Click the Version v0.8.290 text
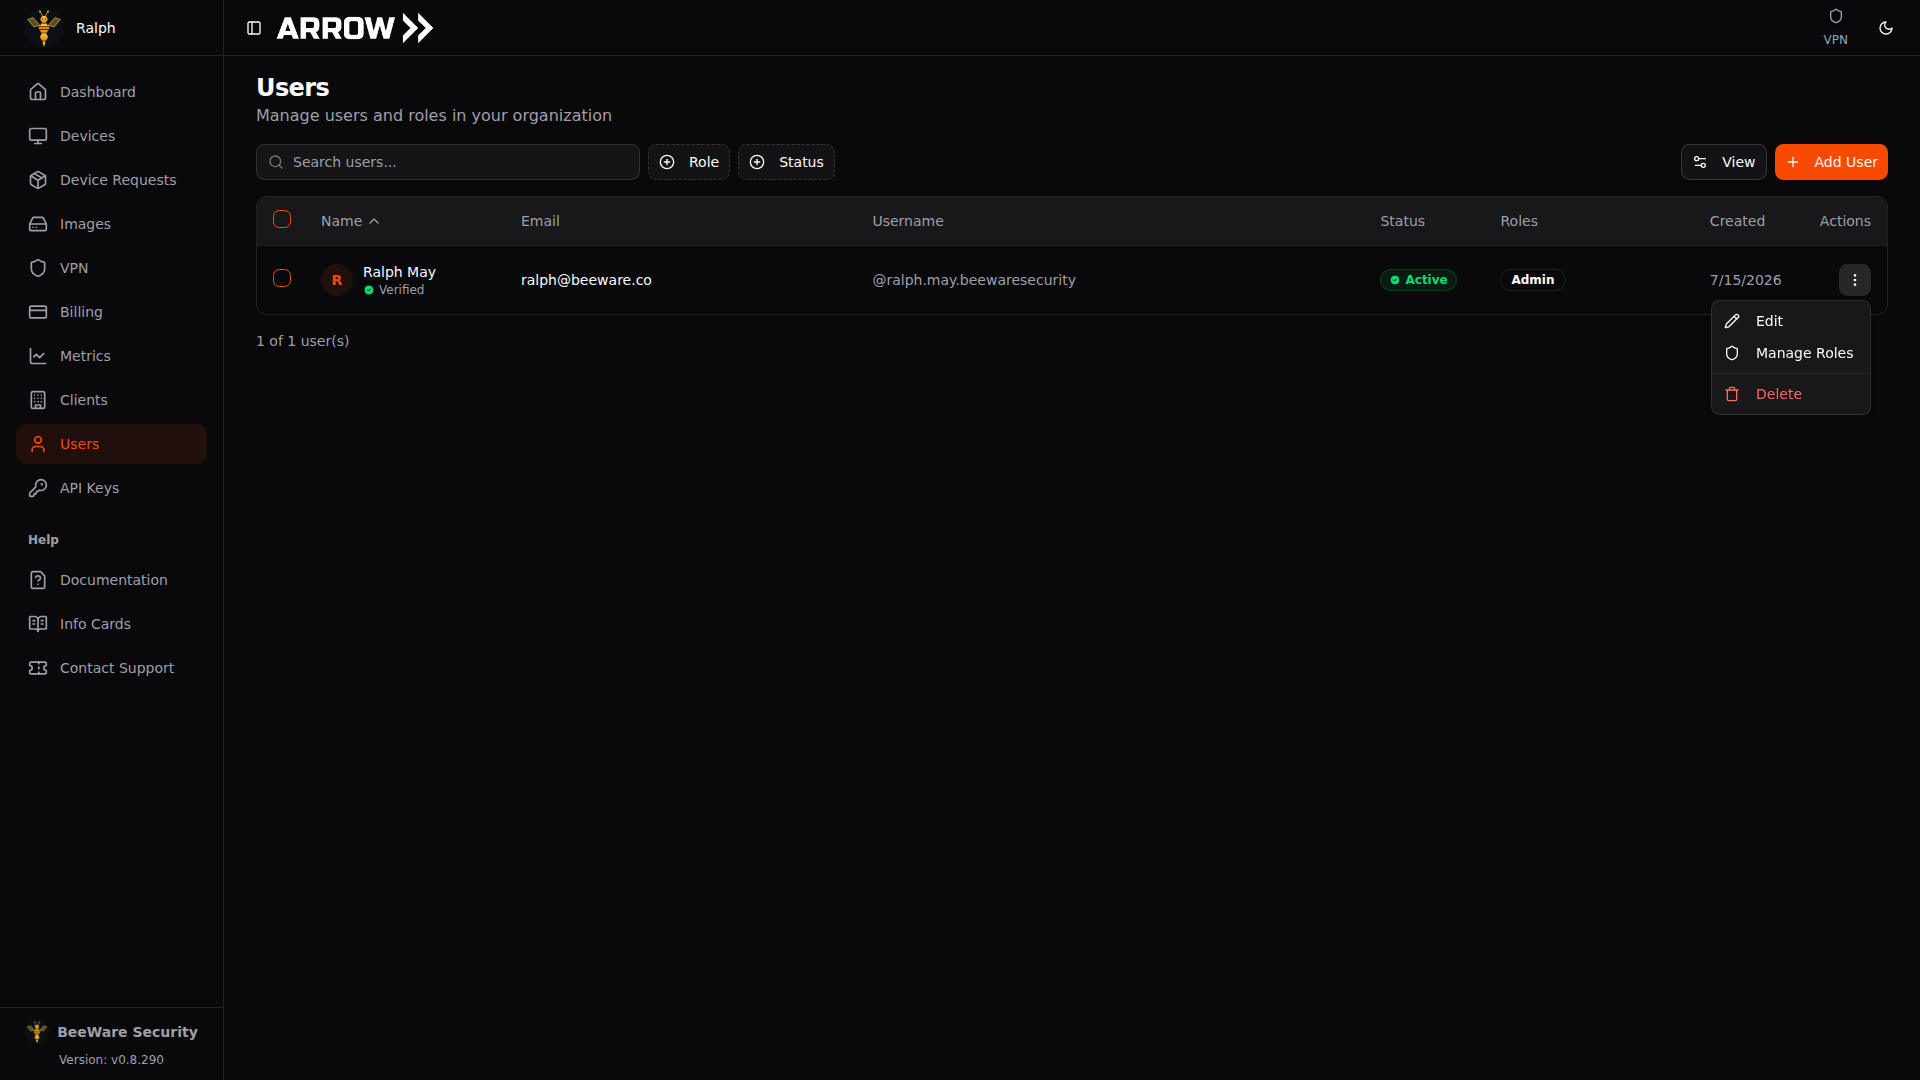Screen dimensions: 1920x1080 111,1060
